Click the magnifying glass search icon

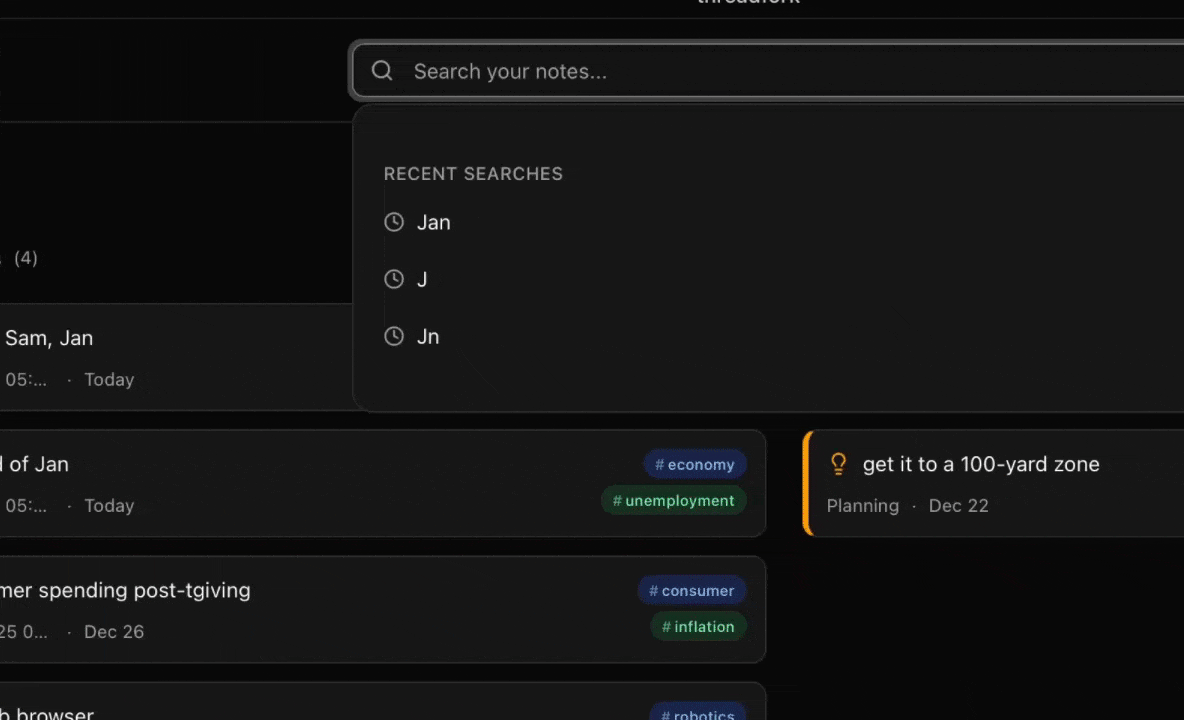point(382,71)
